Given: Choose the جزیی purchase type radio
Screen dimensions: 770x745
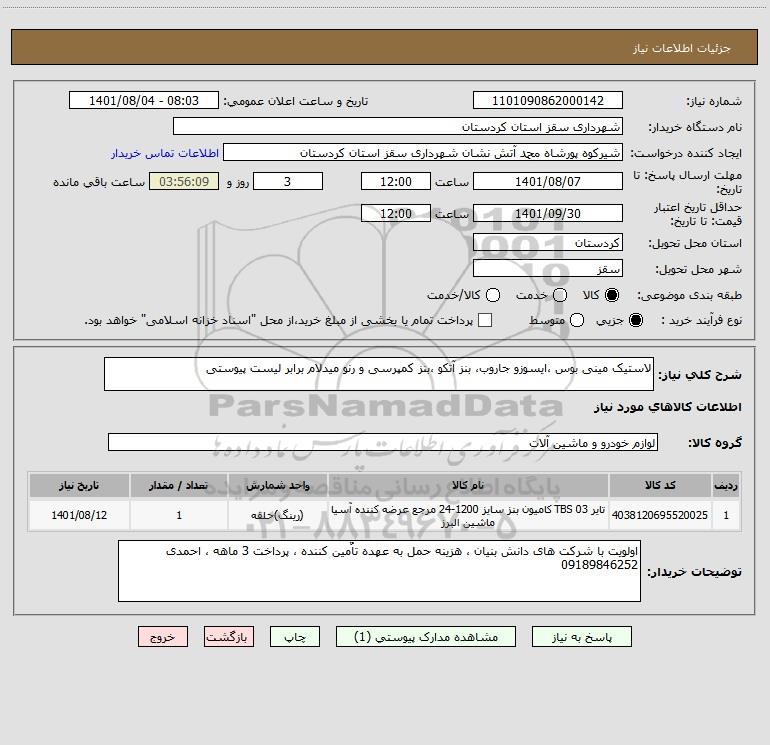Looking at the screenshot, I should coord(635,320).
